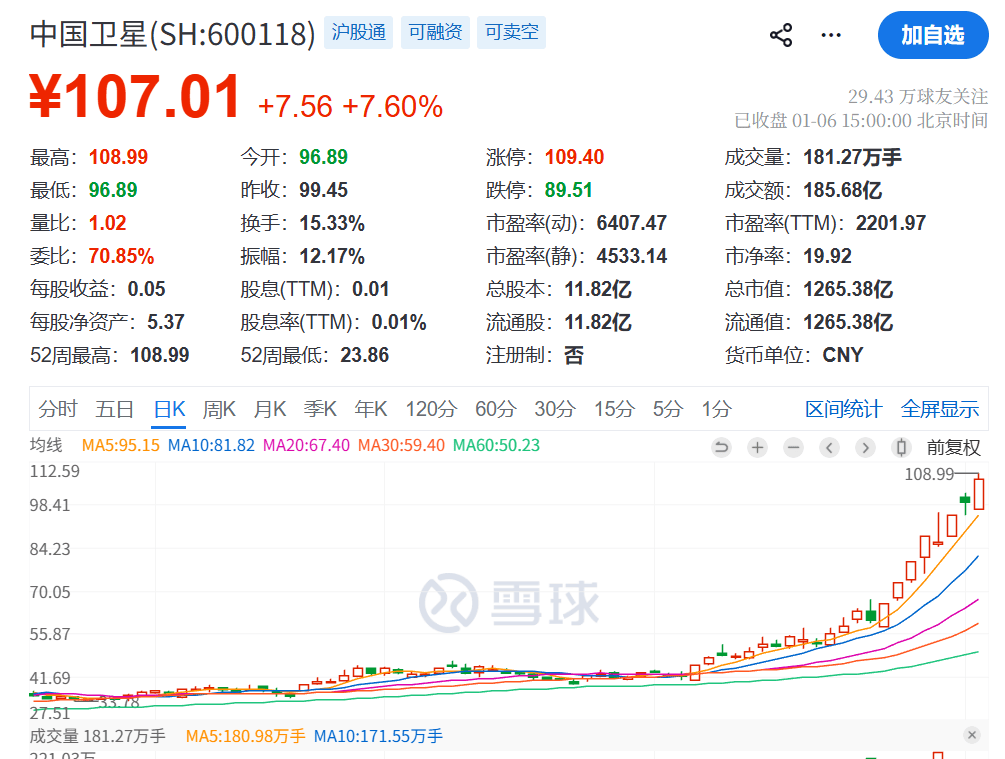Viewport: 1005px width, 759px height.
Task: Click the share icon near 加自选
Action: (x=781, y=33)
